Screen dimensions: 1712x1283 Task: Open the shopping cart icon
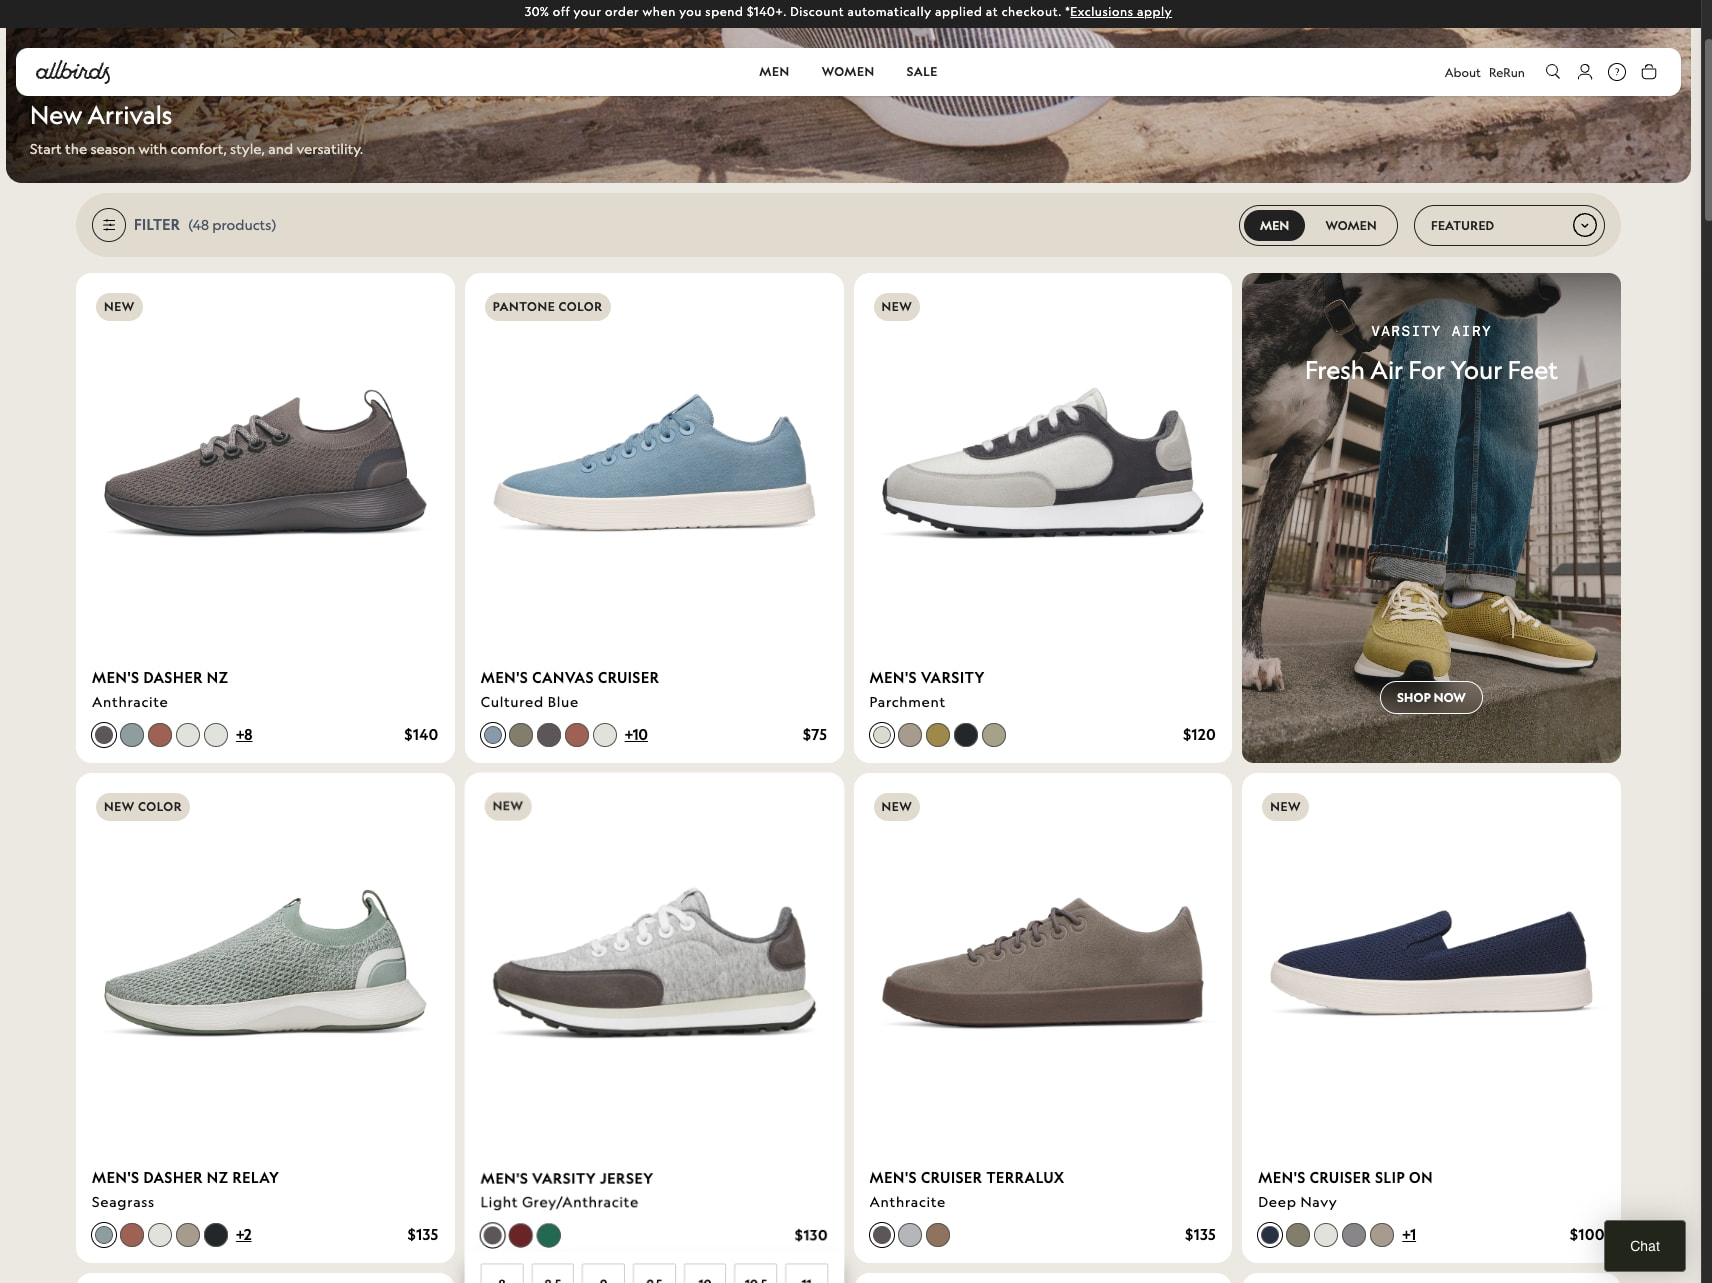click(x=1649, y=72)
